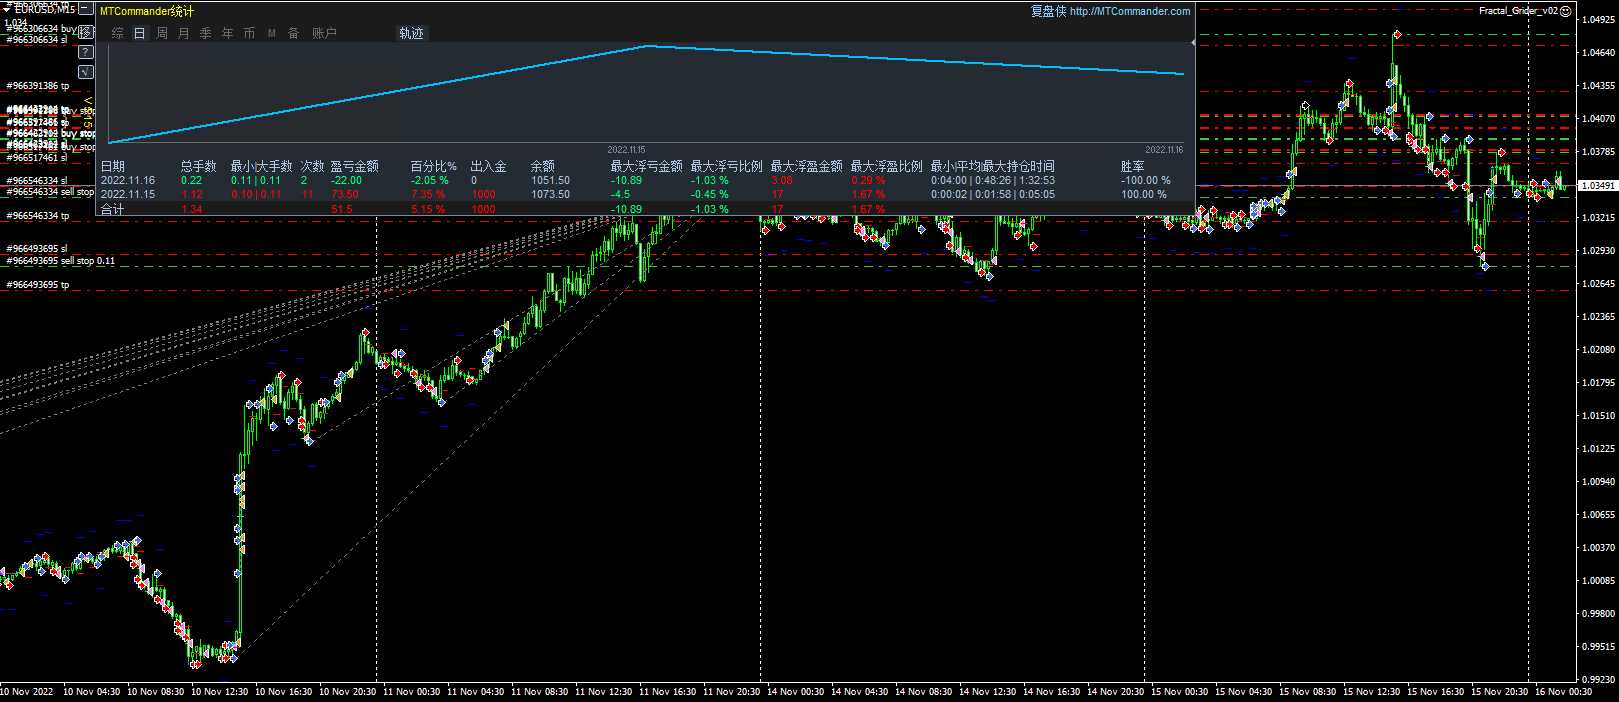Viewport: 1619px width, 702px height.
Task: Select the 币 currency tab
Action: [250, 33]
